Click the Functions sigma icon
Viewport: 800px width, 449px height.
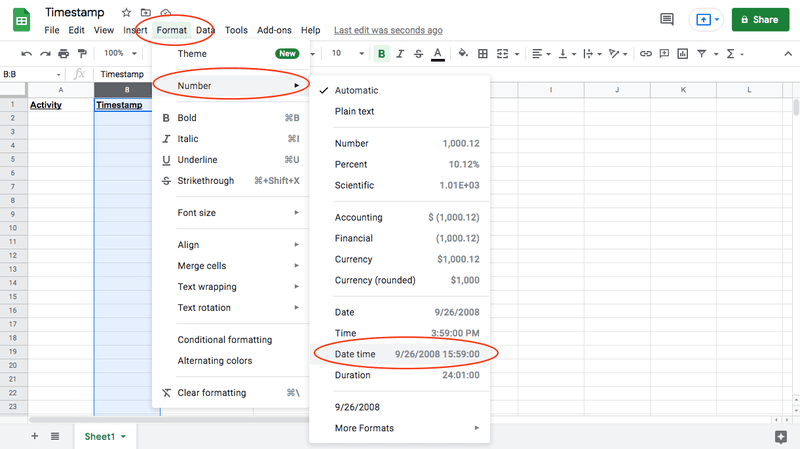[731, 54]
